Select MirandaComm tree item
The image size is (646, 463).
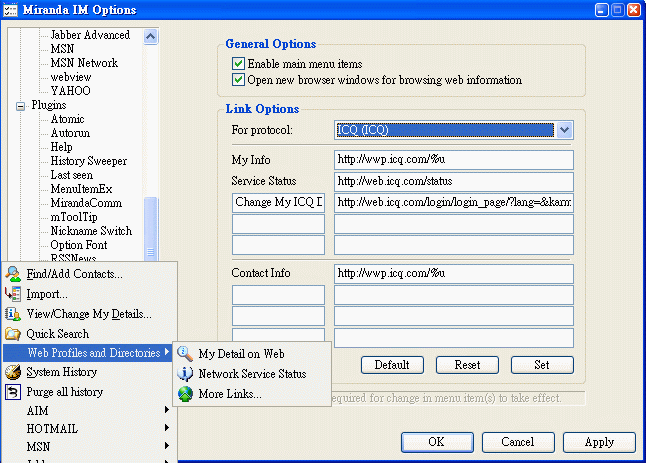tap(86, 203)
